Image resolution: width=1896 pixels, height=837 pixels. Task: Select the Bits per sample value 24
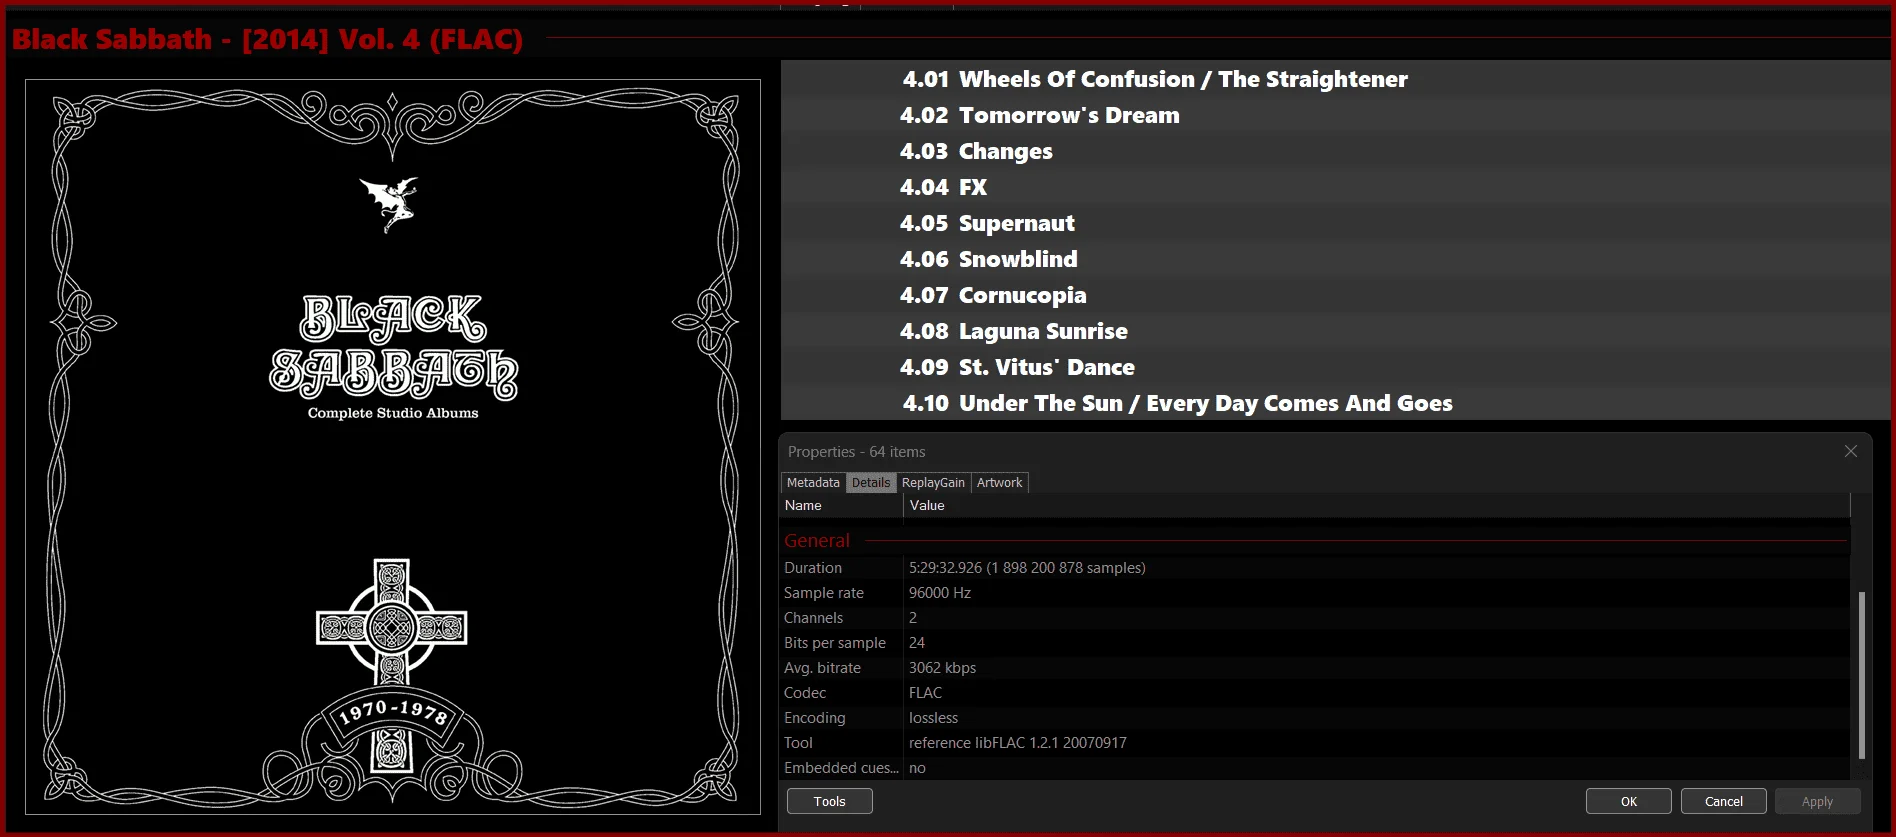[916, 642]
